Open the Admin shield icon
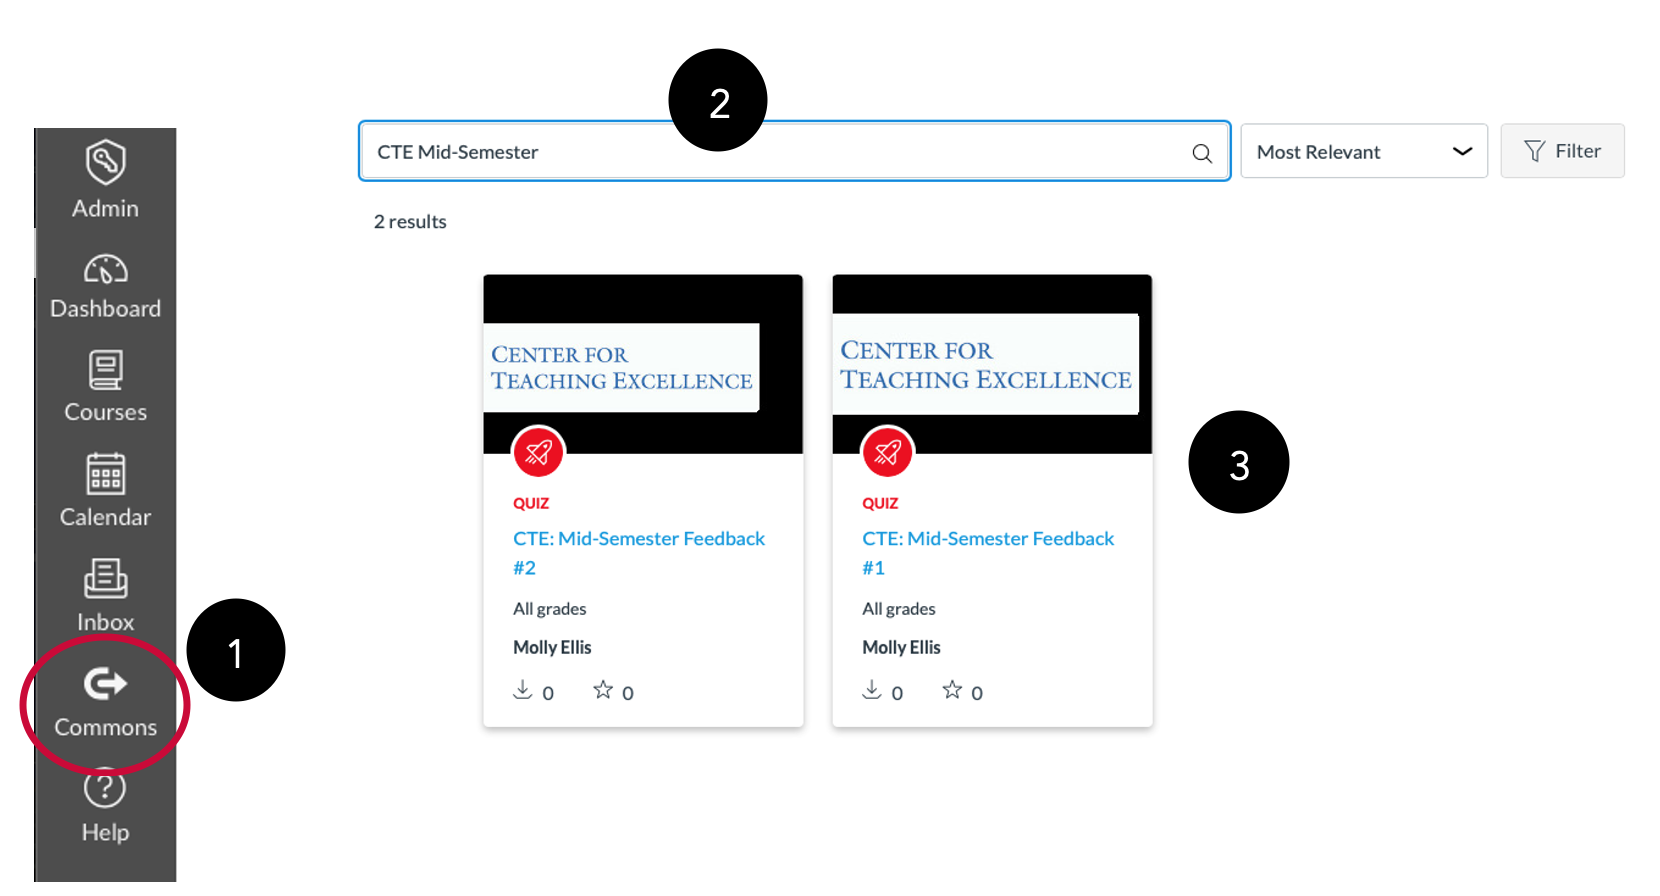 105,162
